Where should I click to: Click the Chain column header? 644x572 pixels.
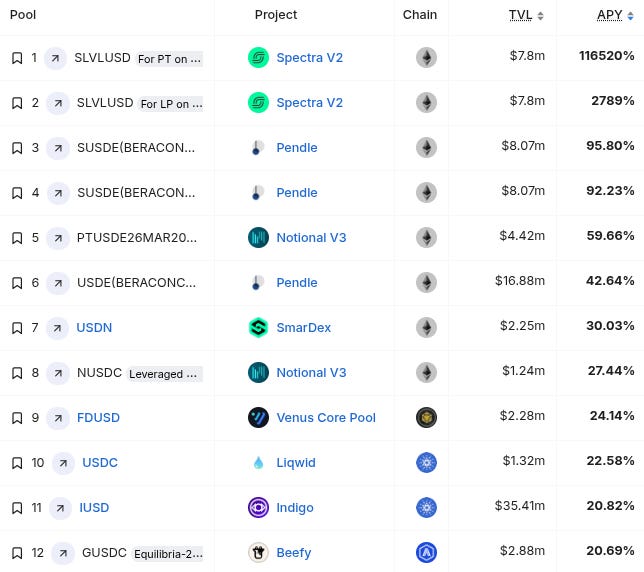click(x=420, y=15)
